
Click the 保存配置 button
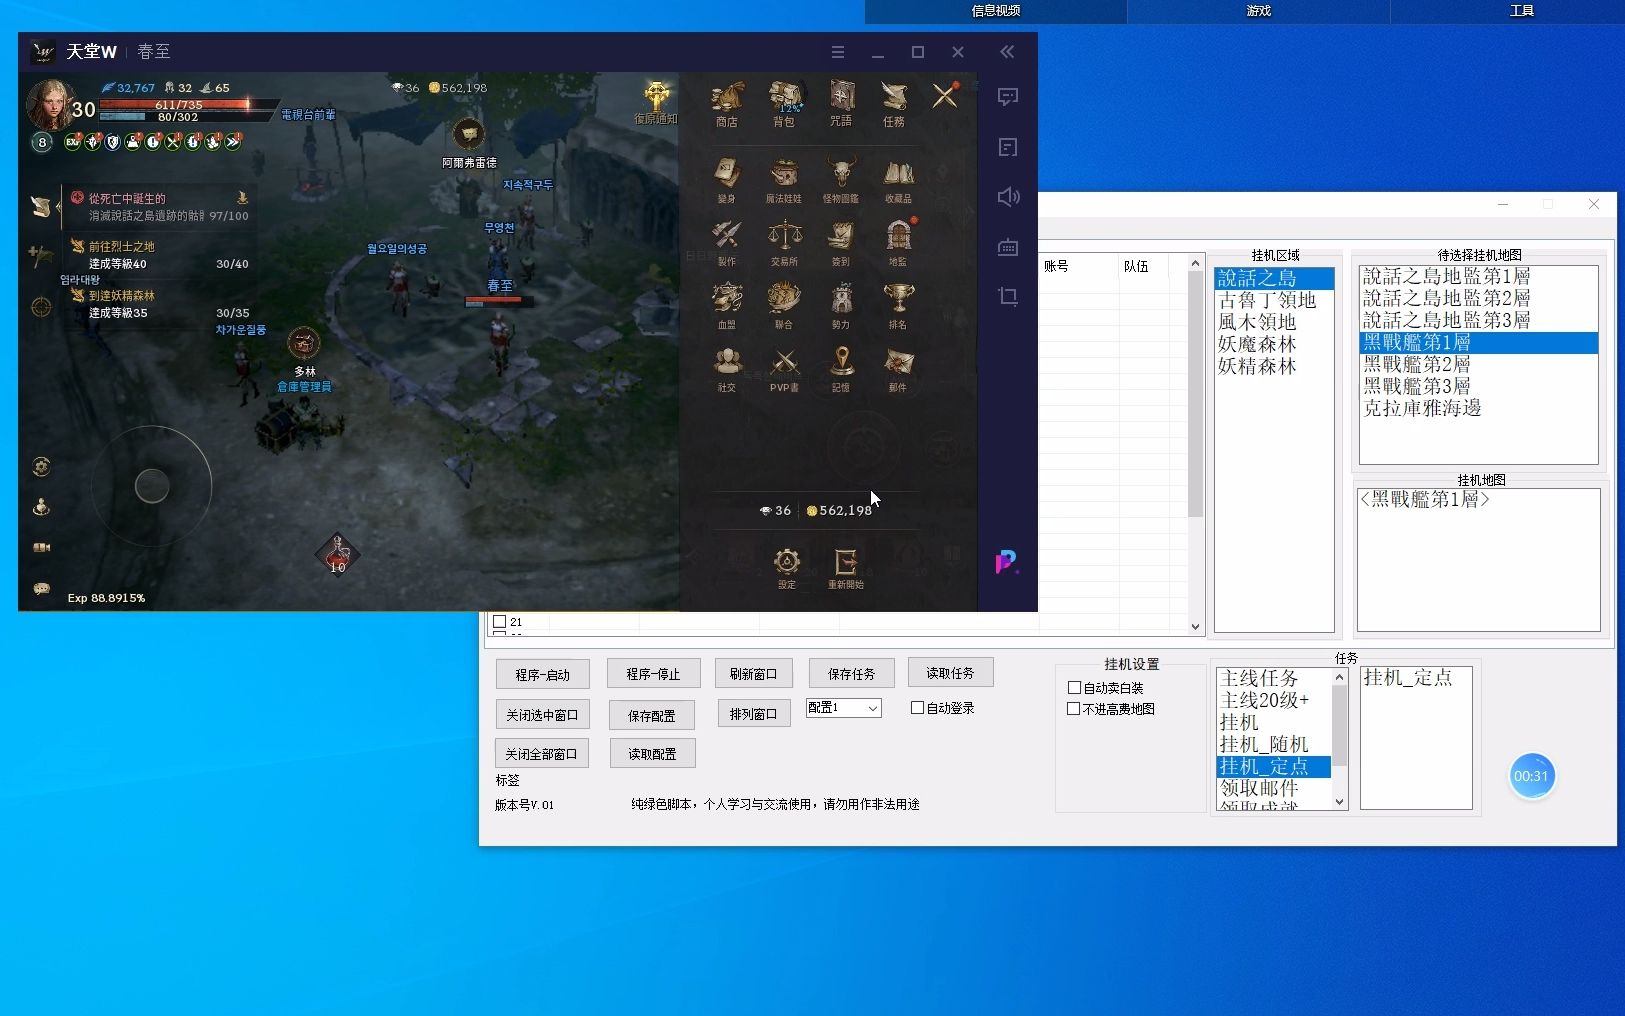652,716
